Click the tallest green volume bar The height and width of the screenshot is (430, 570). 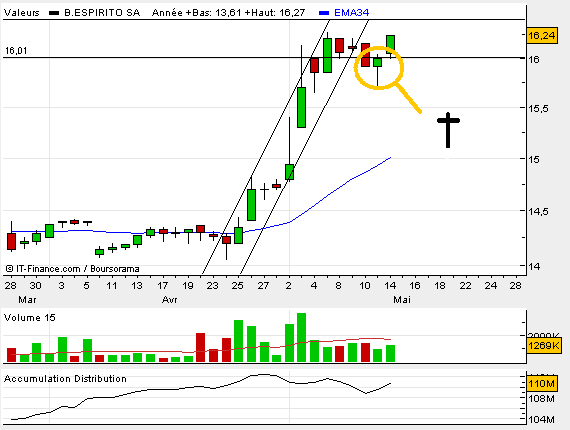click(x=301, y=337)
